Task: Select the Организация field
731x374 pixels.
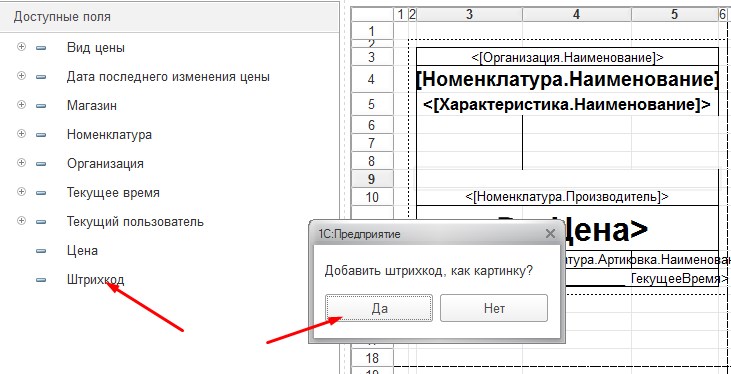Action: tap(105, 164)
